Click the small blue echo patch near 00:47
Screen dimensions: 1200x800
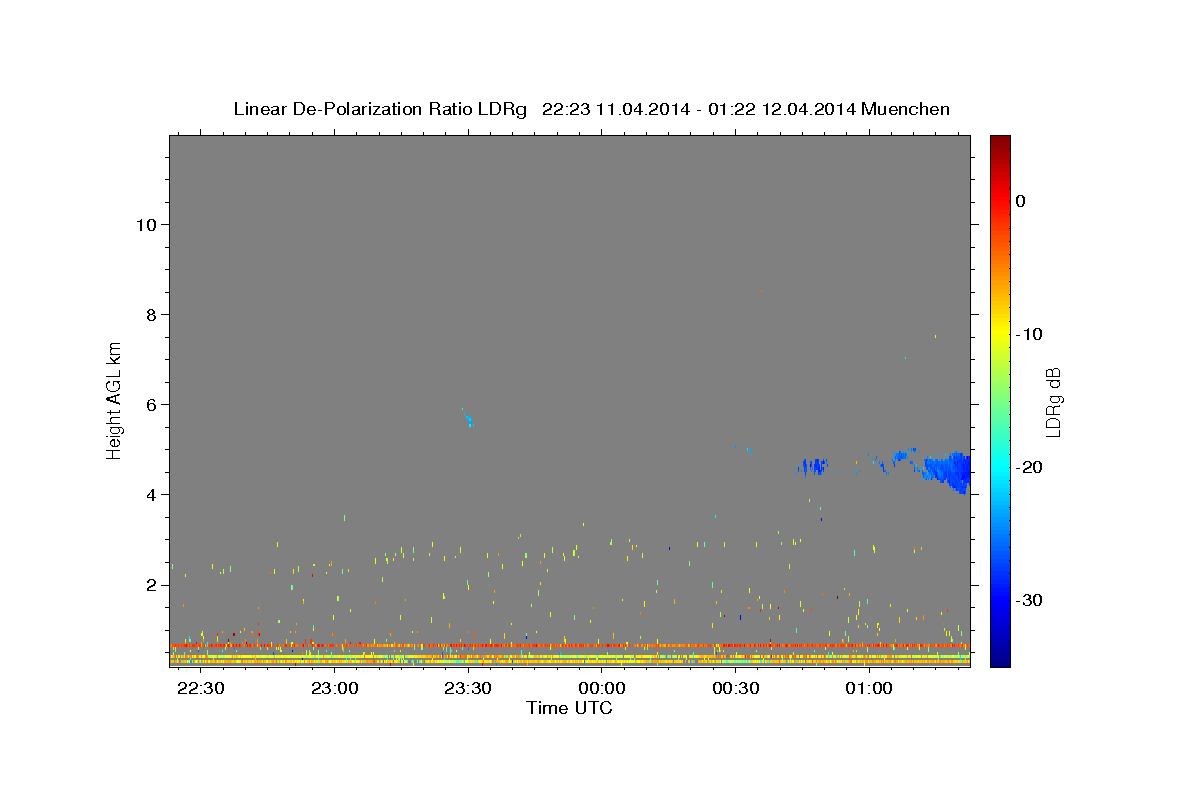pos(813,466)
